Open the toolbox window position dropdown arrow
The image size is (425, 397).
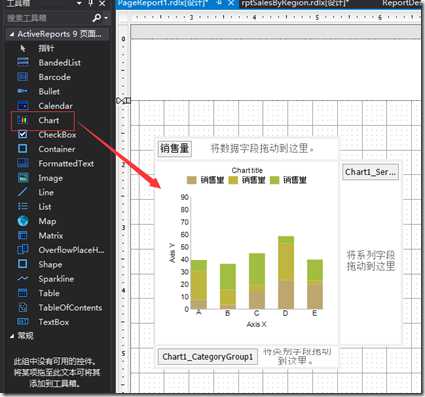point(79,3)
